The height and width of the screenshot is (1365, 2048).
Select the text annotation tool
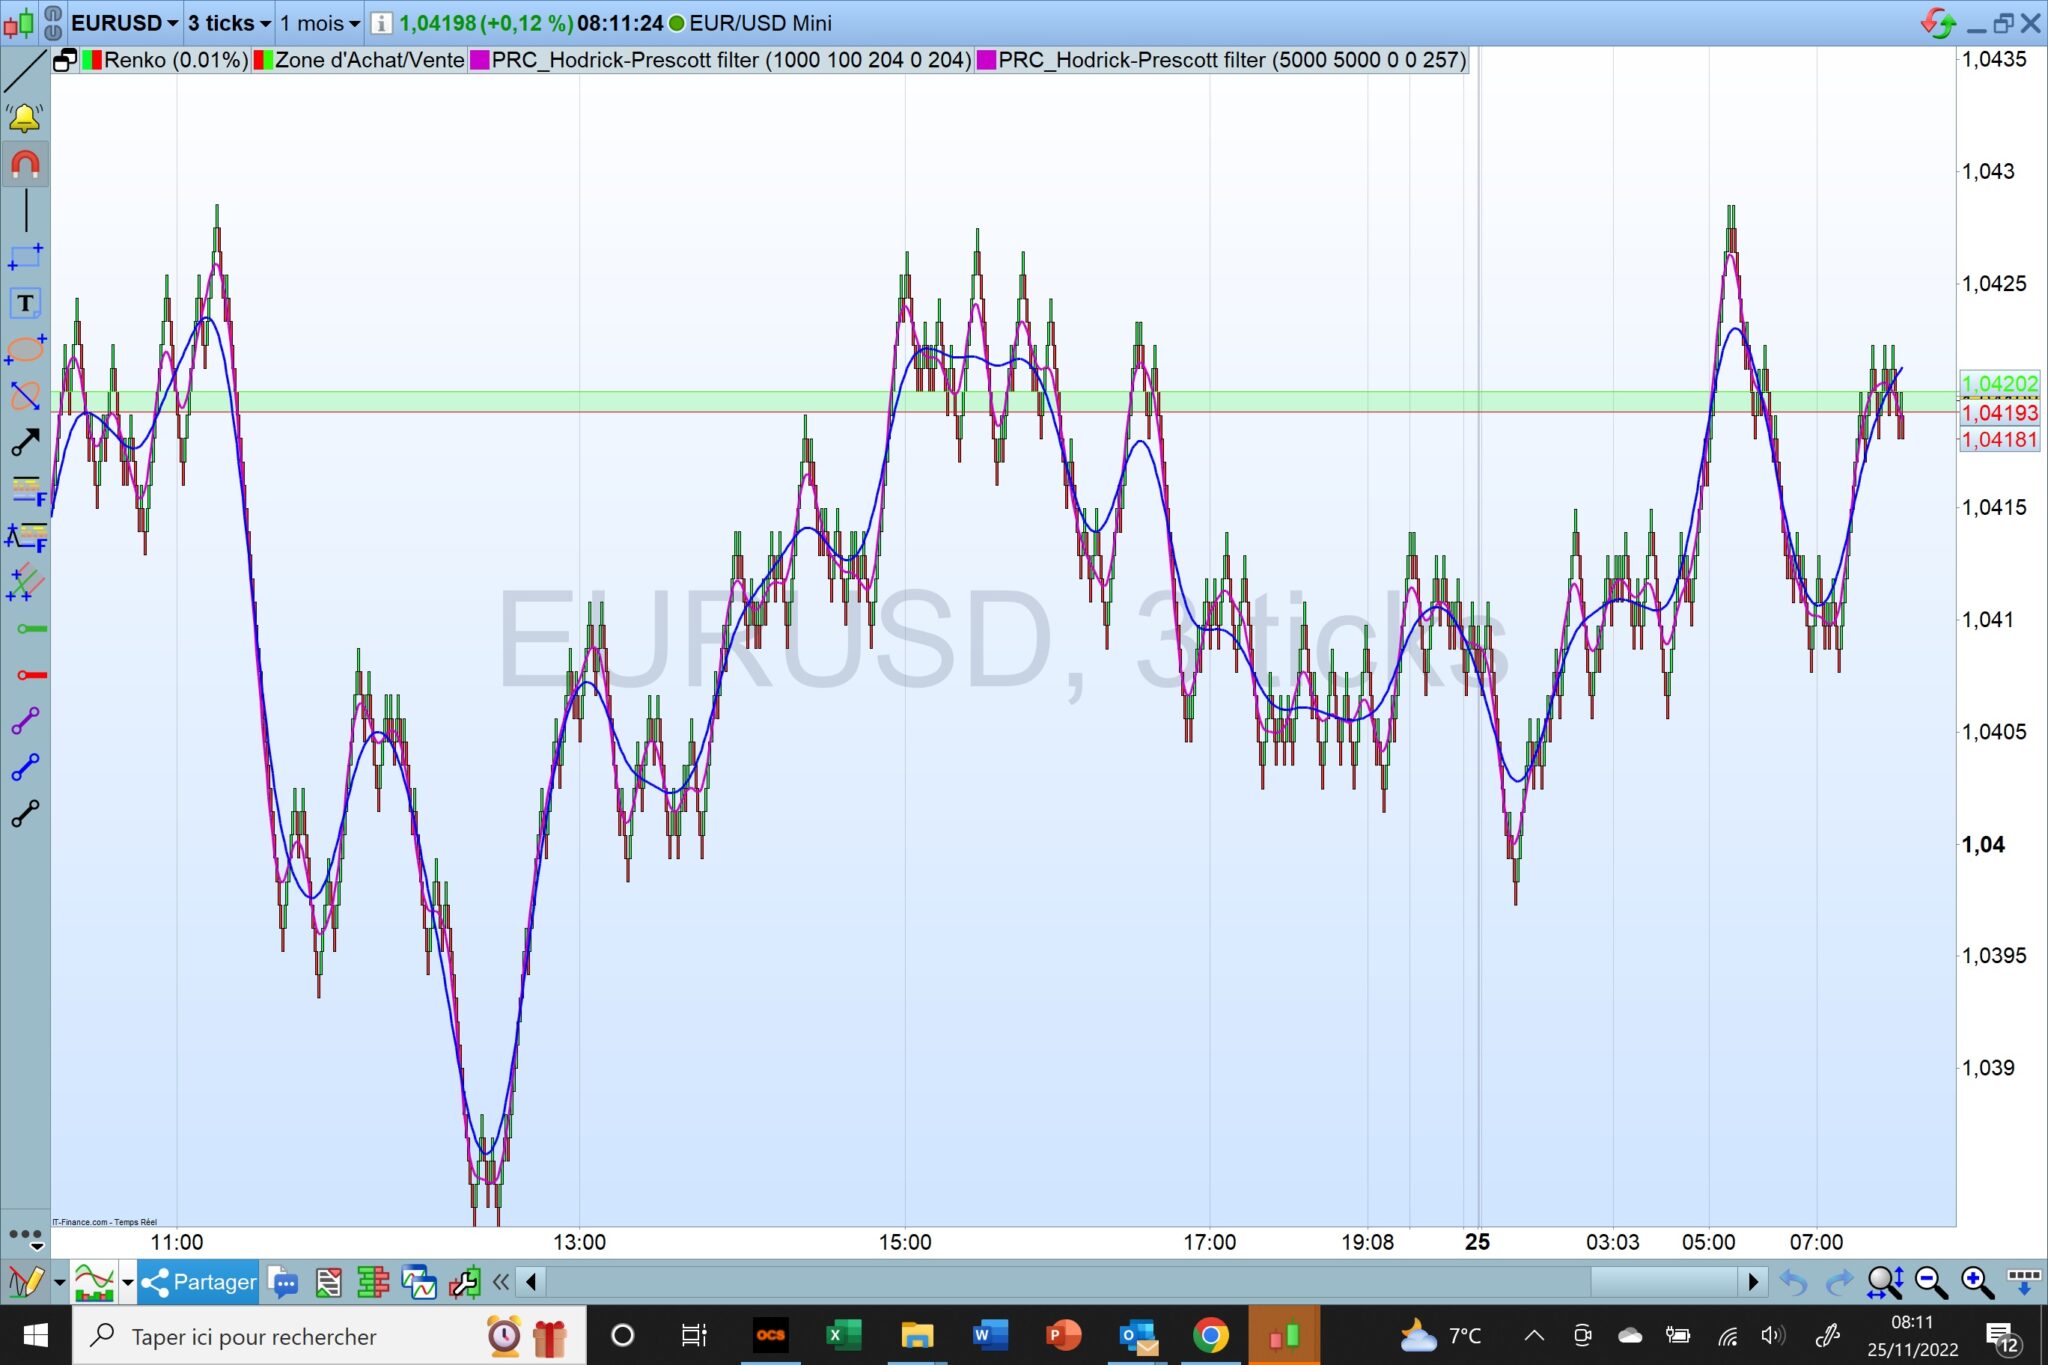[25, 303]
